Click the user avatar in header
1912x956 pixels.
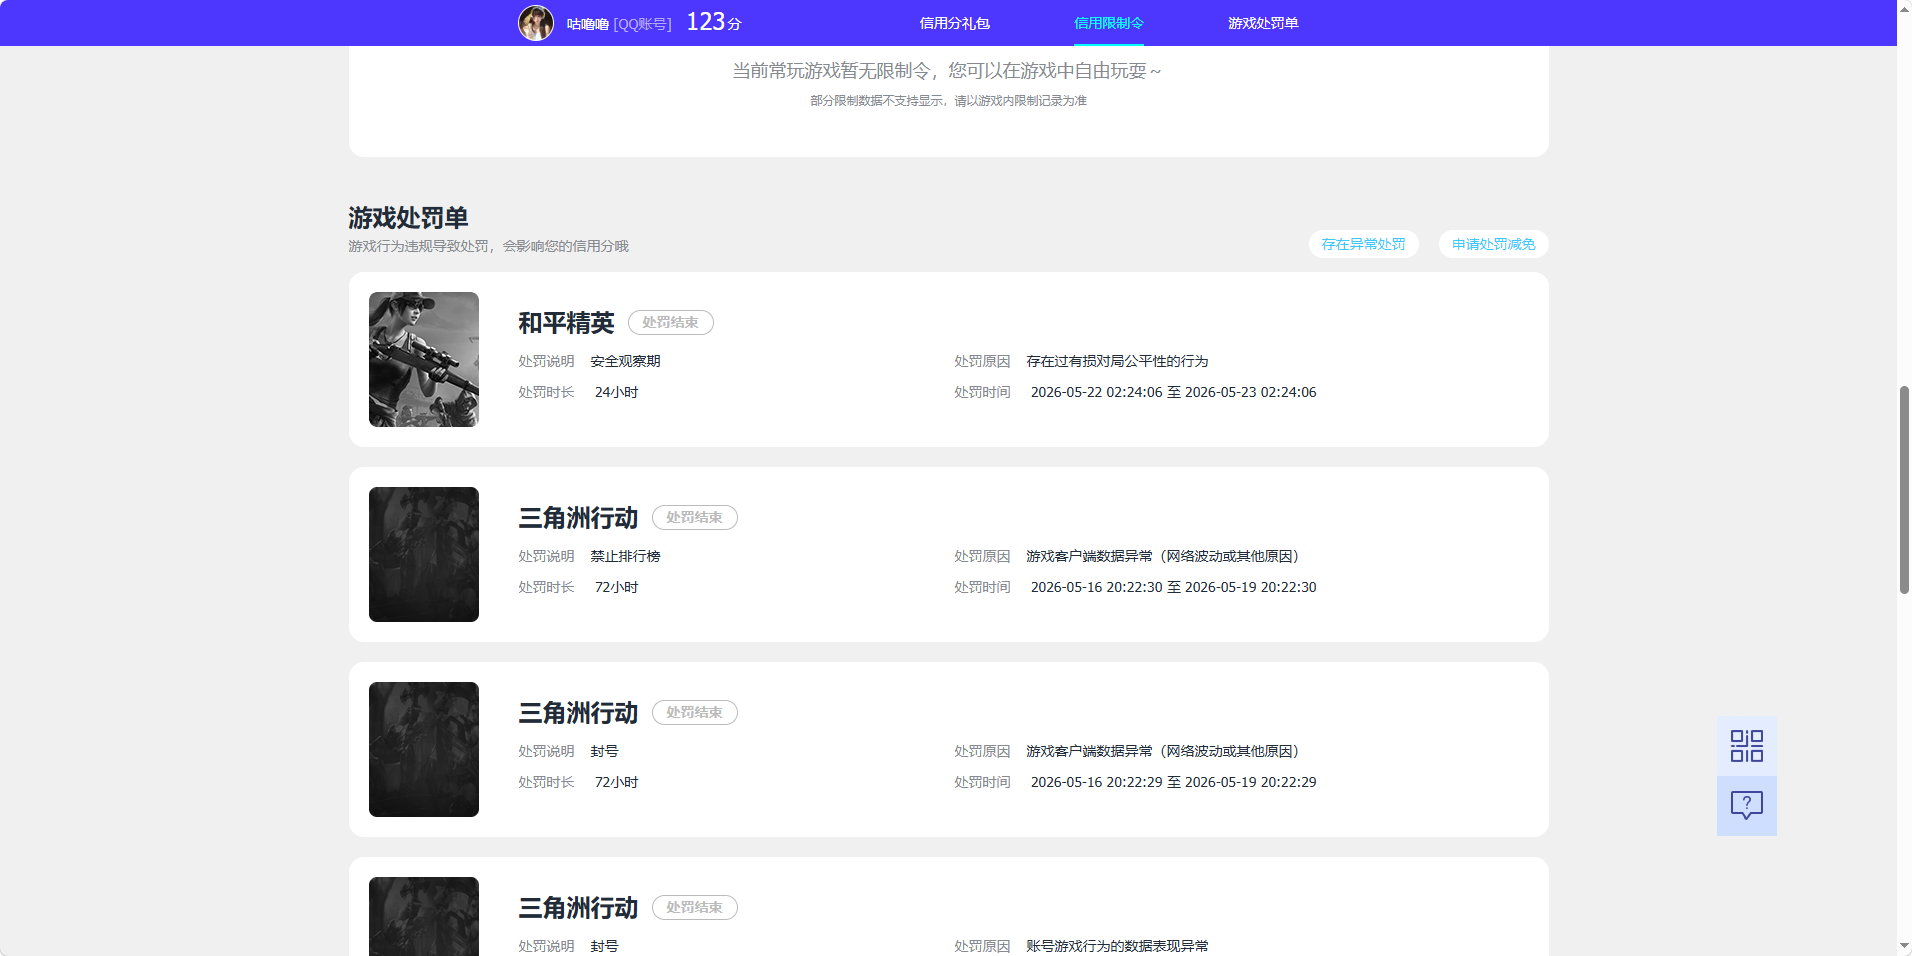535,23
